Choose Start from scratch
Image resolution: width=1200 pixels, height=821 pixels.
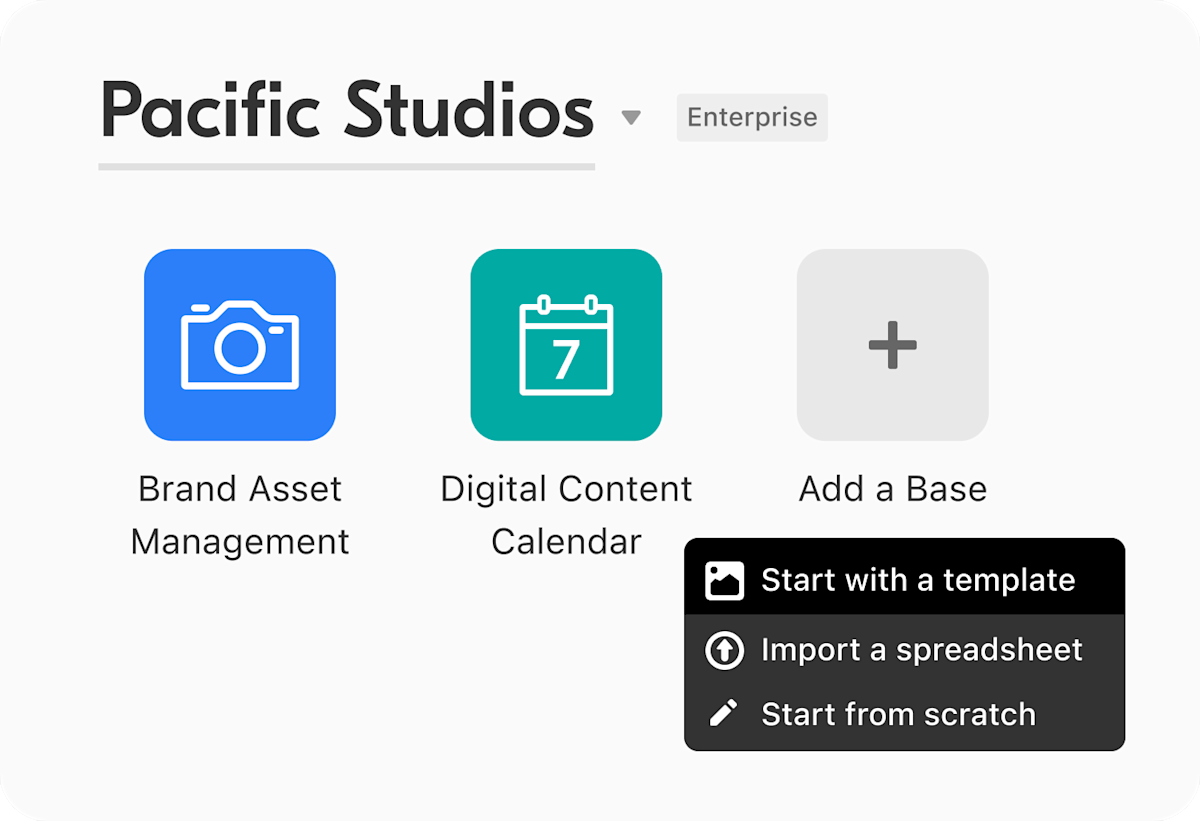[898, 714]
